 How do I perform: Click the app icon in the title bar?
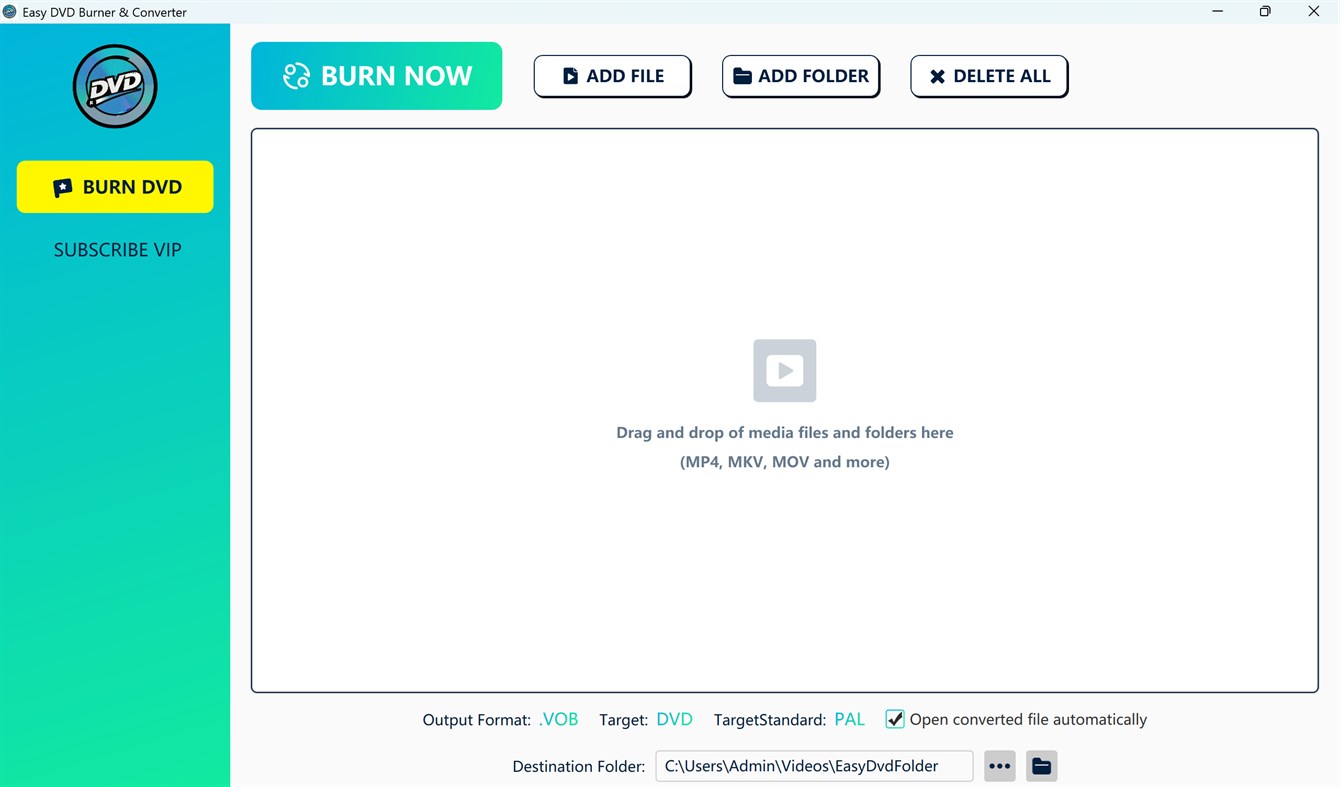click(10, 11)
